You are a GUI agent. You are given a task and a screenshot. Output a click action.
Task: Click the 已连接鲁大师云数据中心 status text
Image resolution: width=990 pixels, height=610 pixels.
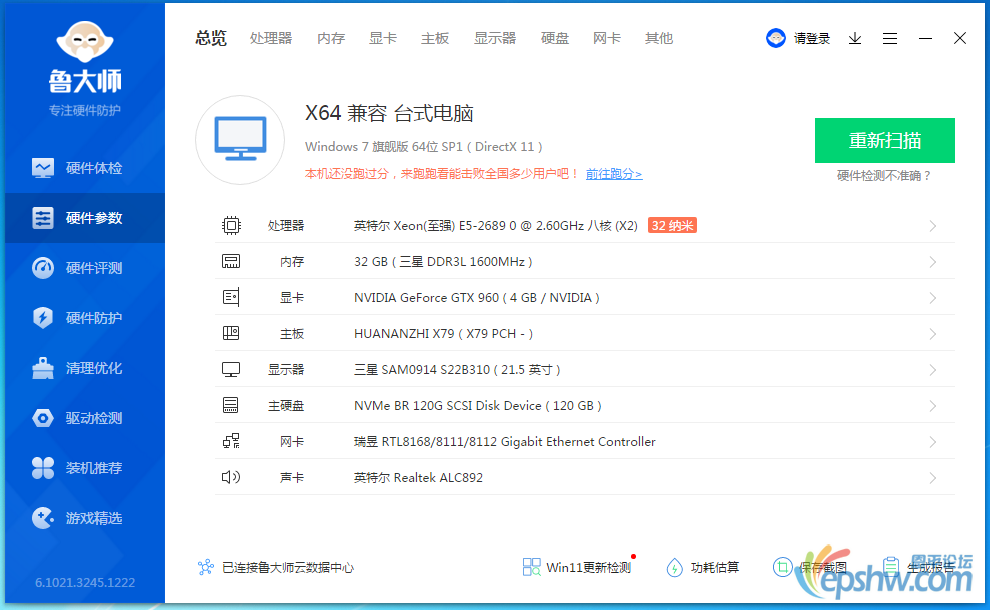click(288, 568)
